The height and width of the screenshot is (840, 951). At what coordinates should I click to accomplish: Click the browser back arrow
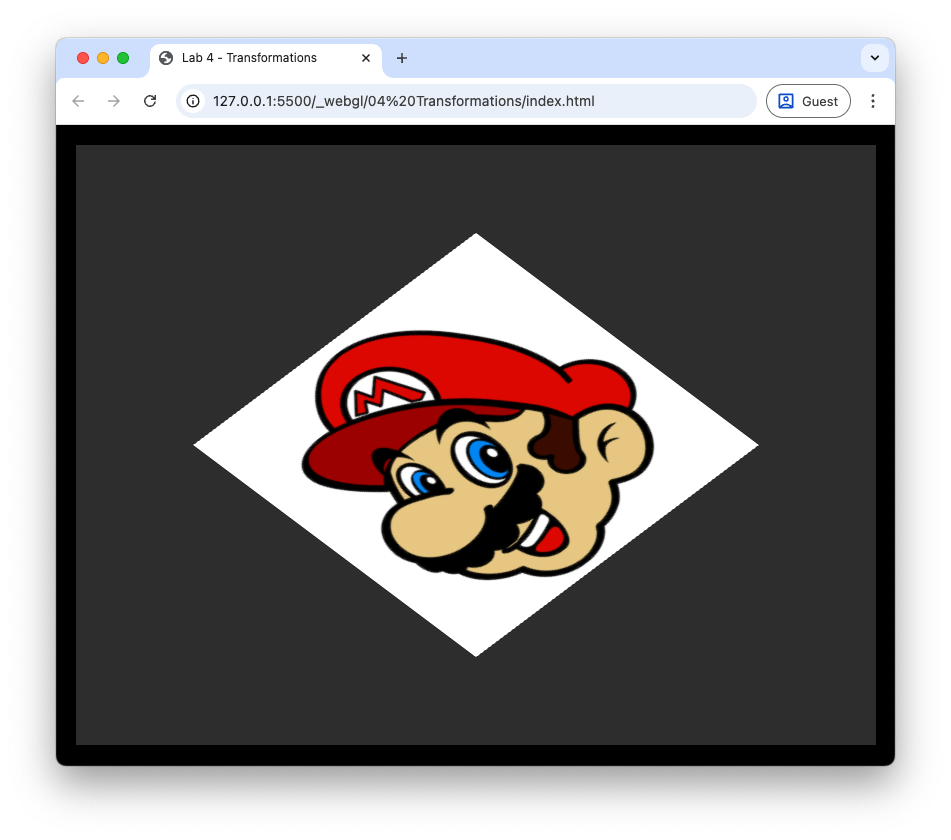click(x=78, y=101)
